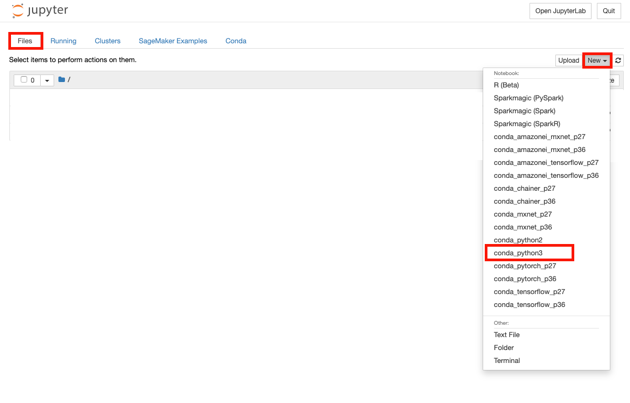Screen dimensions: 630x403
Task: Open the SageMaker Examples tab
Action: (173, 41)
